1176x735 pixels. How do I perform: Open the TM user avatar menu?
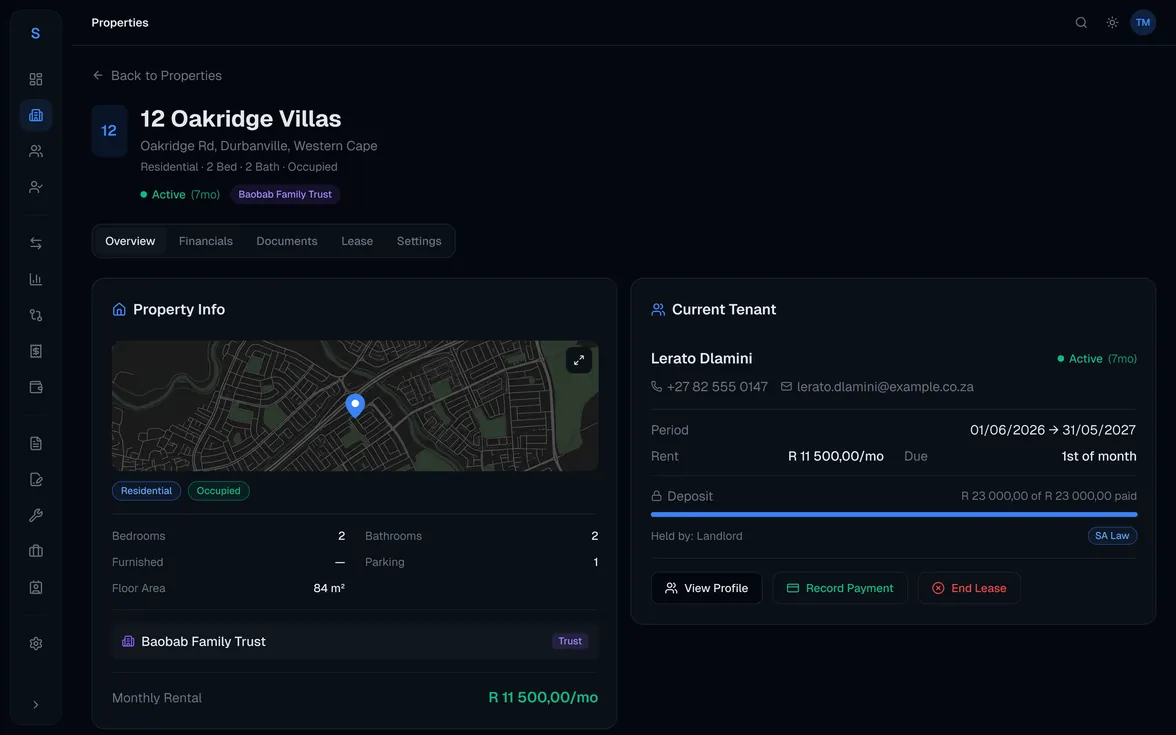point(1143,22)
